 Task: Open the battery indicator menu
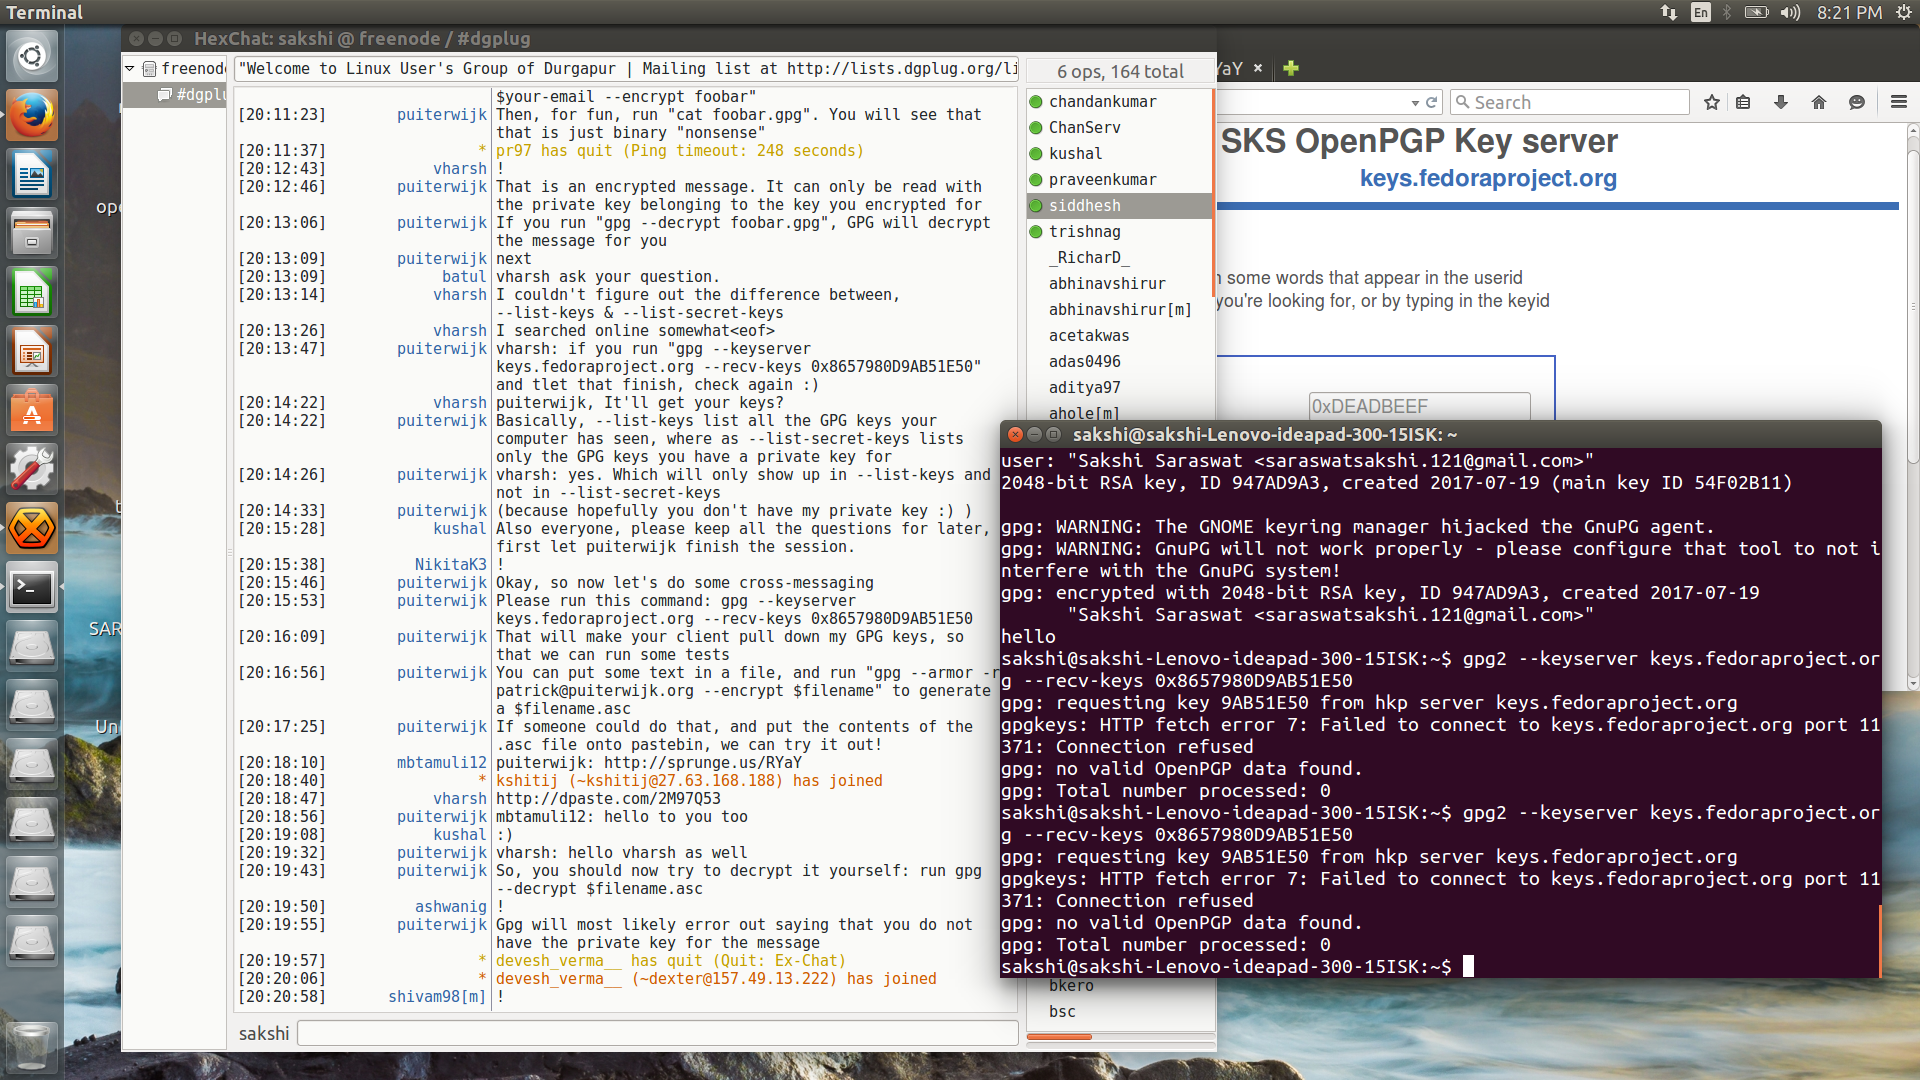[1756, 12]
